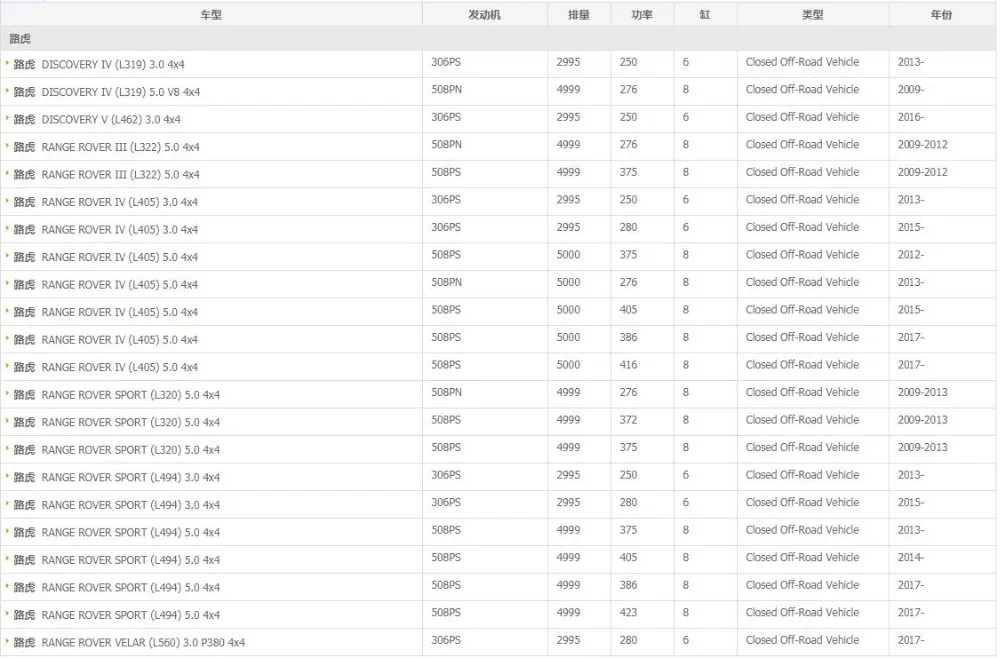
Task: Select engine code 508PN in DISCOVERY IV 5.0 V8 row
Action: 446,90
